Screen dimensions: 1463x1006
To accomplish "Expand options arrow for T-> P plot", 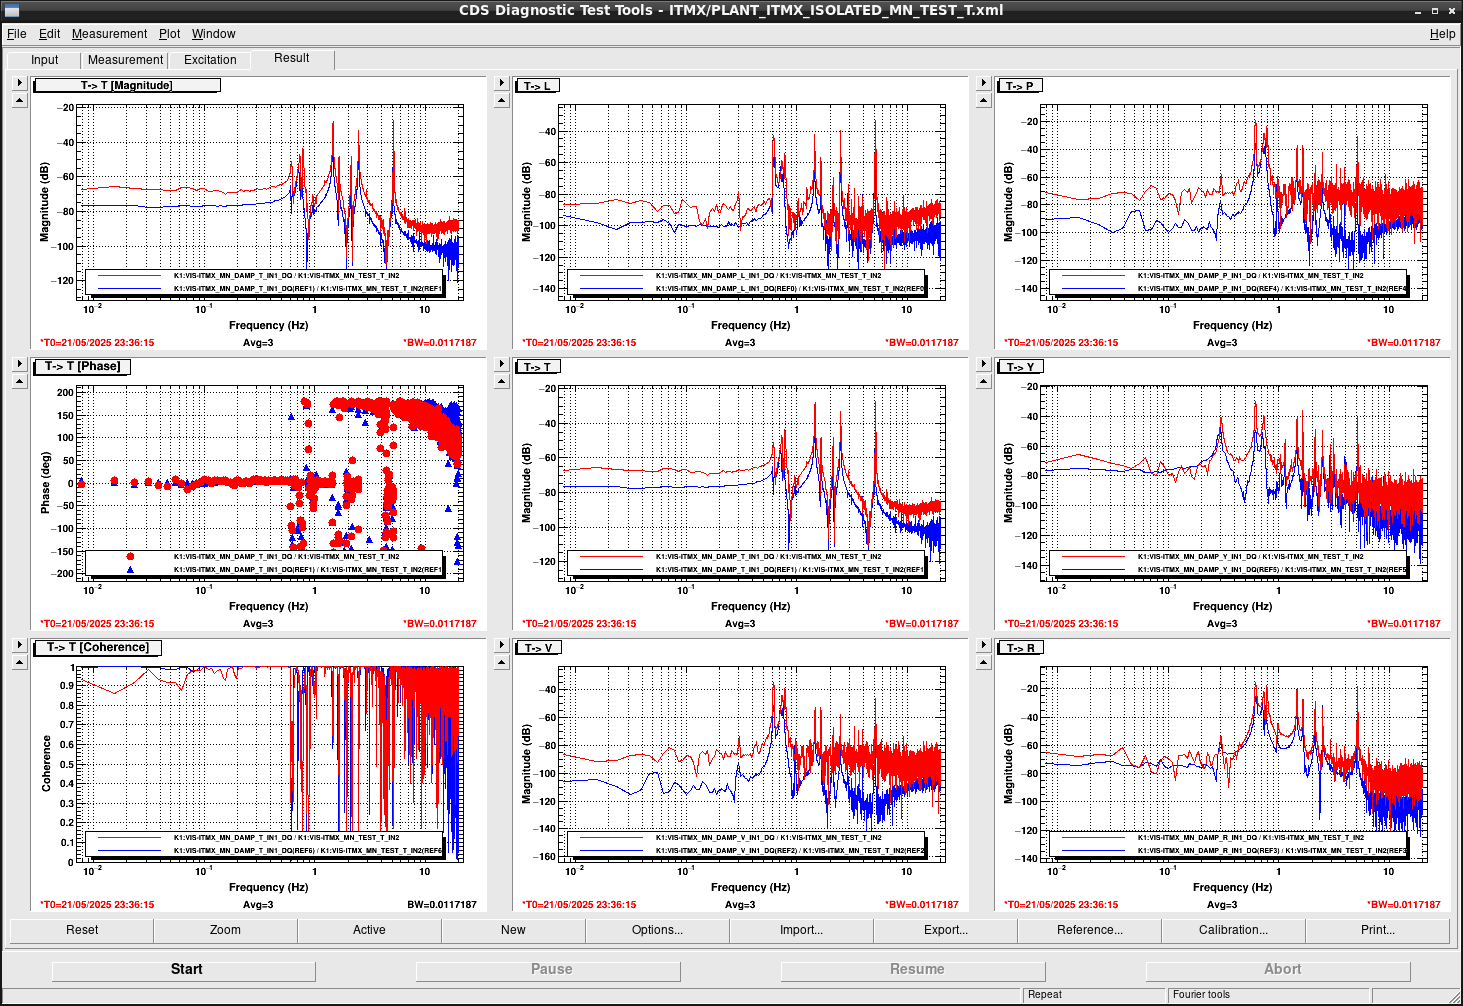I will pos(983,83).
